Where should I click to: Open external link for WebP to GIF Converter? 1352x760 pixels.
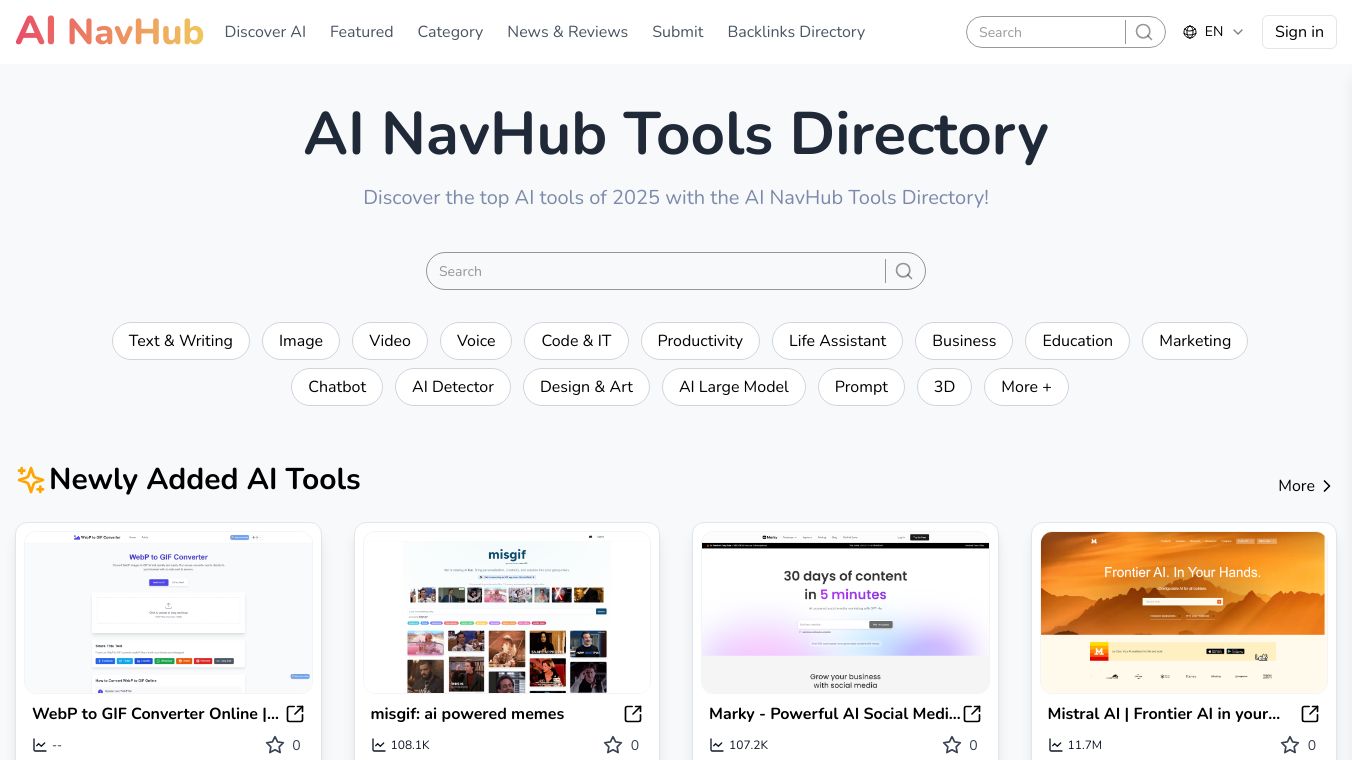coord(295,714)
